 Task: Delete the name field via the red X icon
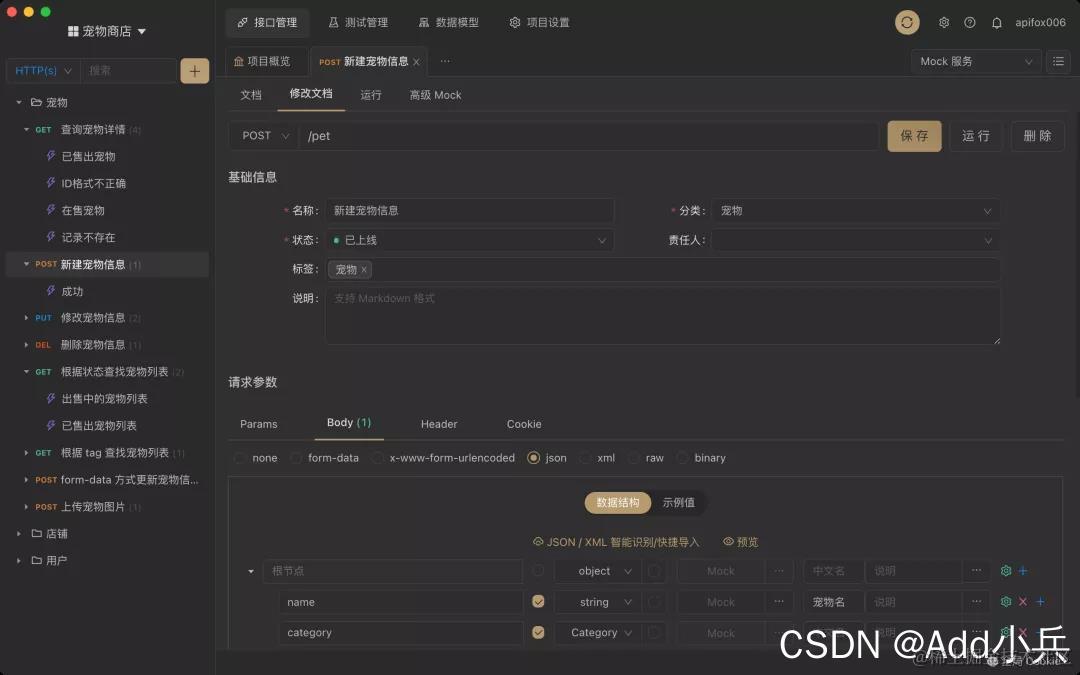[x=1023, y=601]
